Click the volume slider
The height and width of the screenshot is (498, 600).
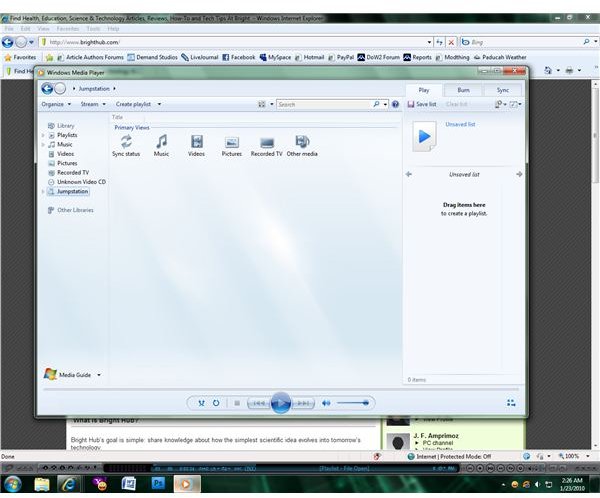point(353,403)
